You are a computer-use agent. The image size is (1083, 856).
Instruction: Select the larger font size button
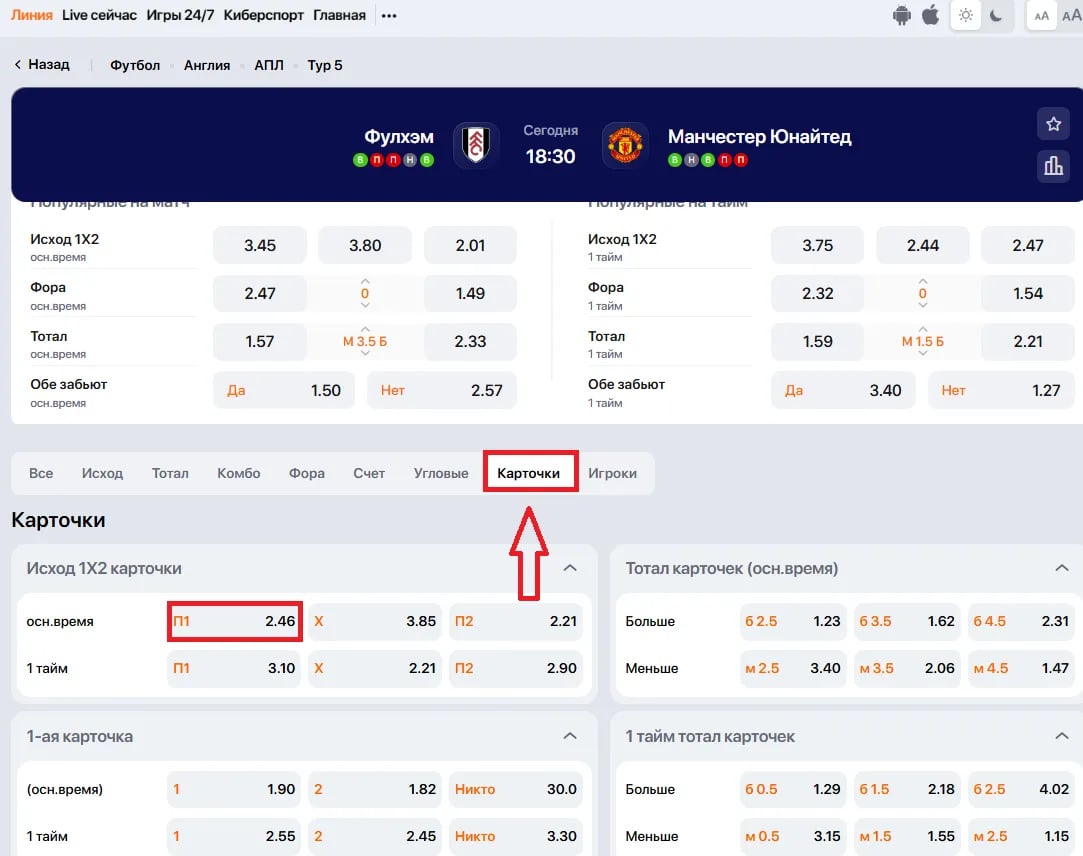point(1071,16)
